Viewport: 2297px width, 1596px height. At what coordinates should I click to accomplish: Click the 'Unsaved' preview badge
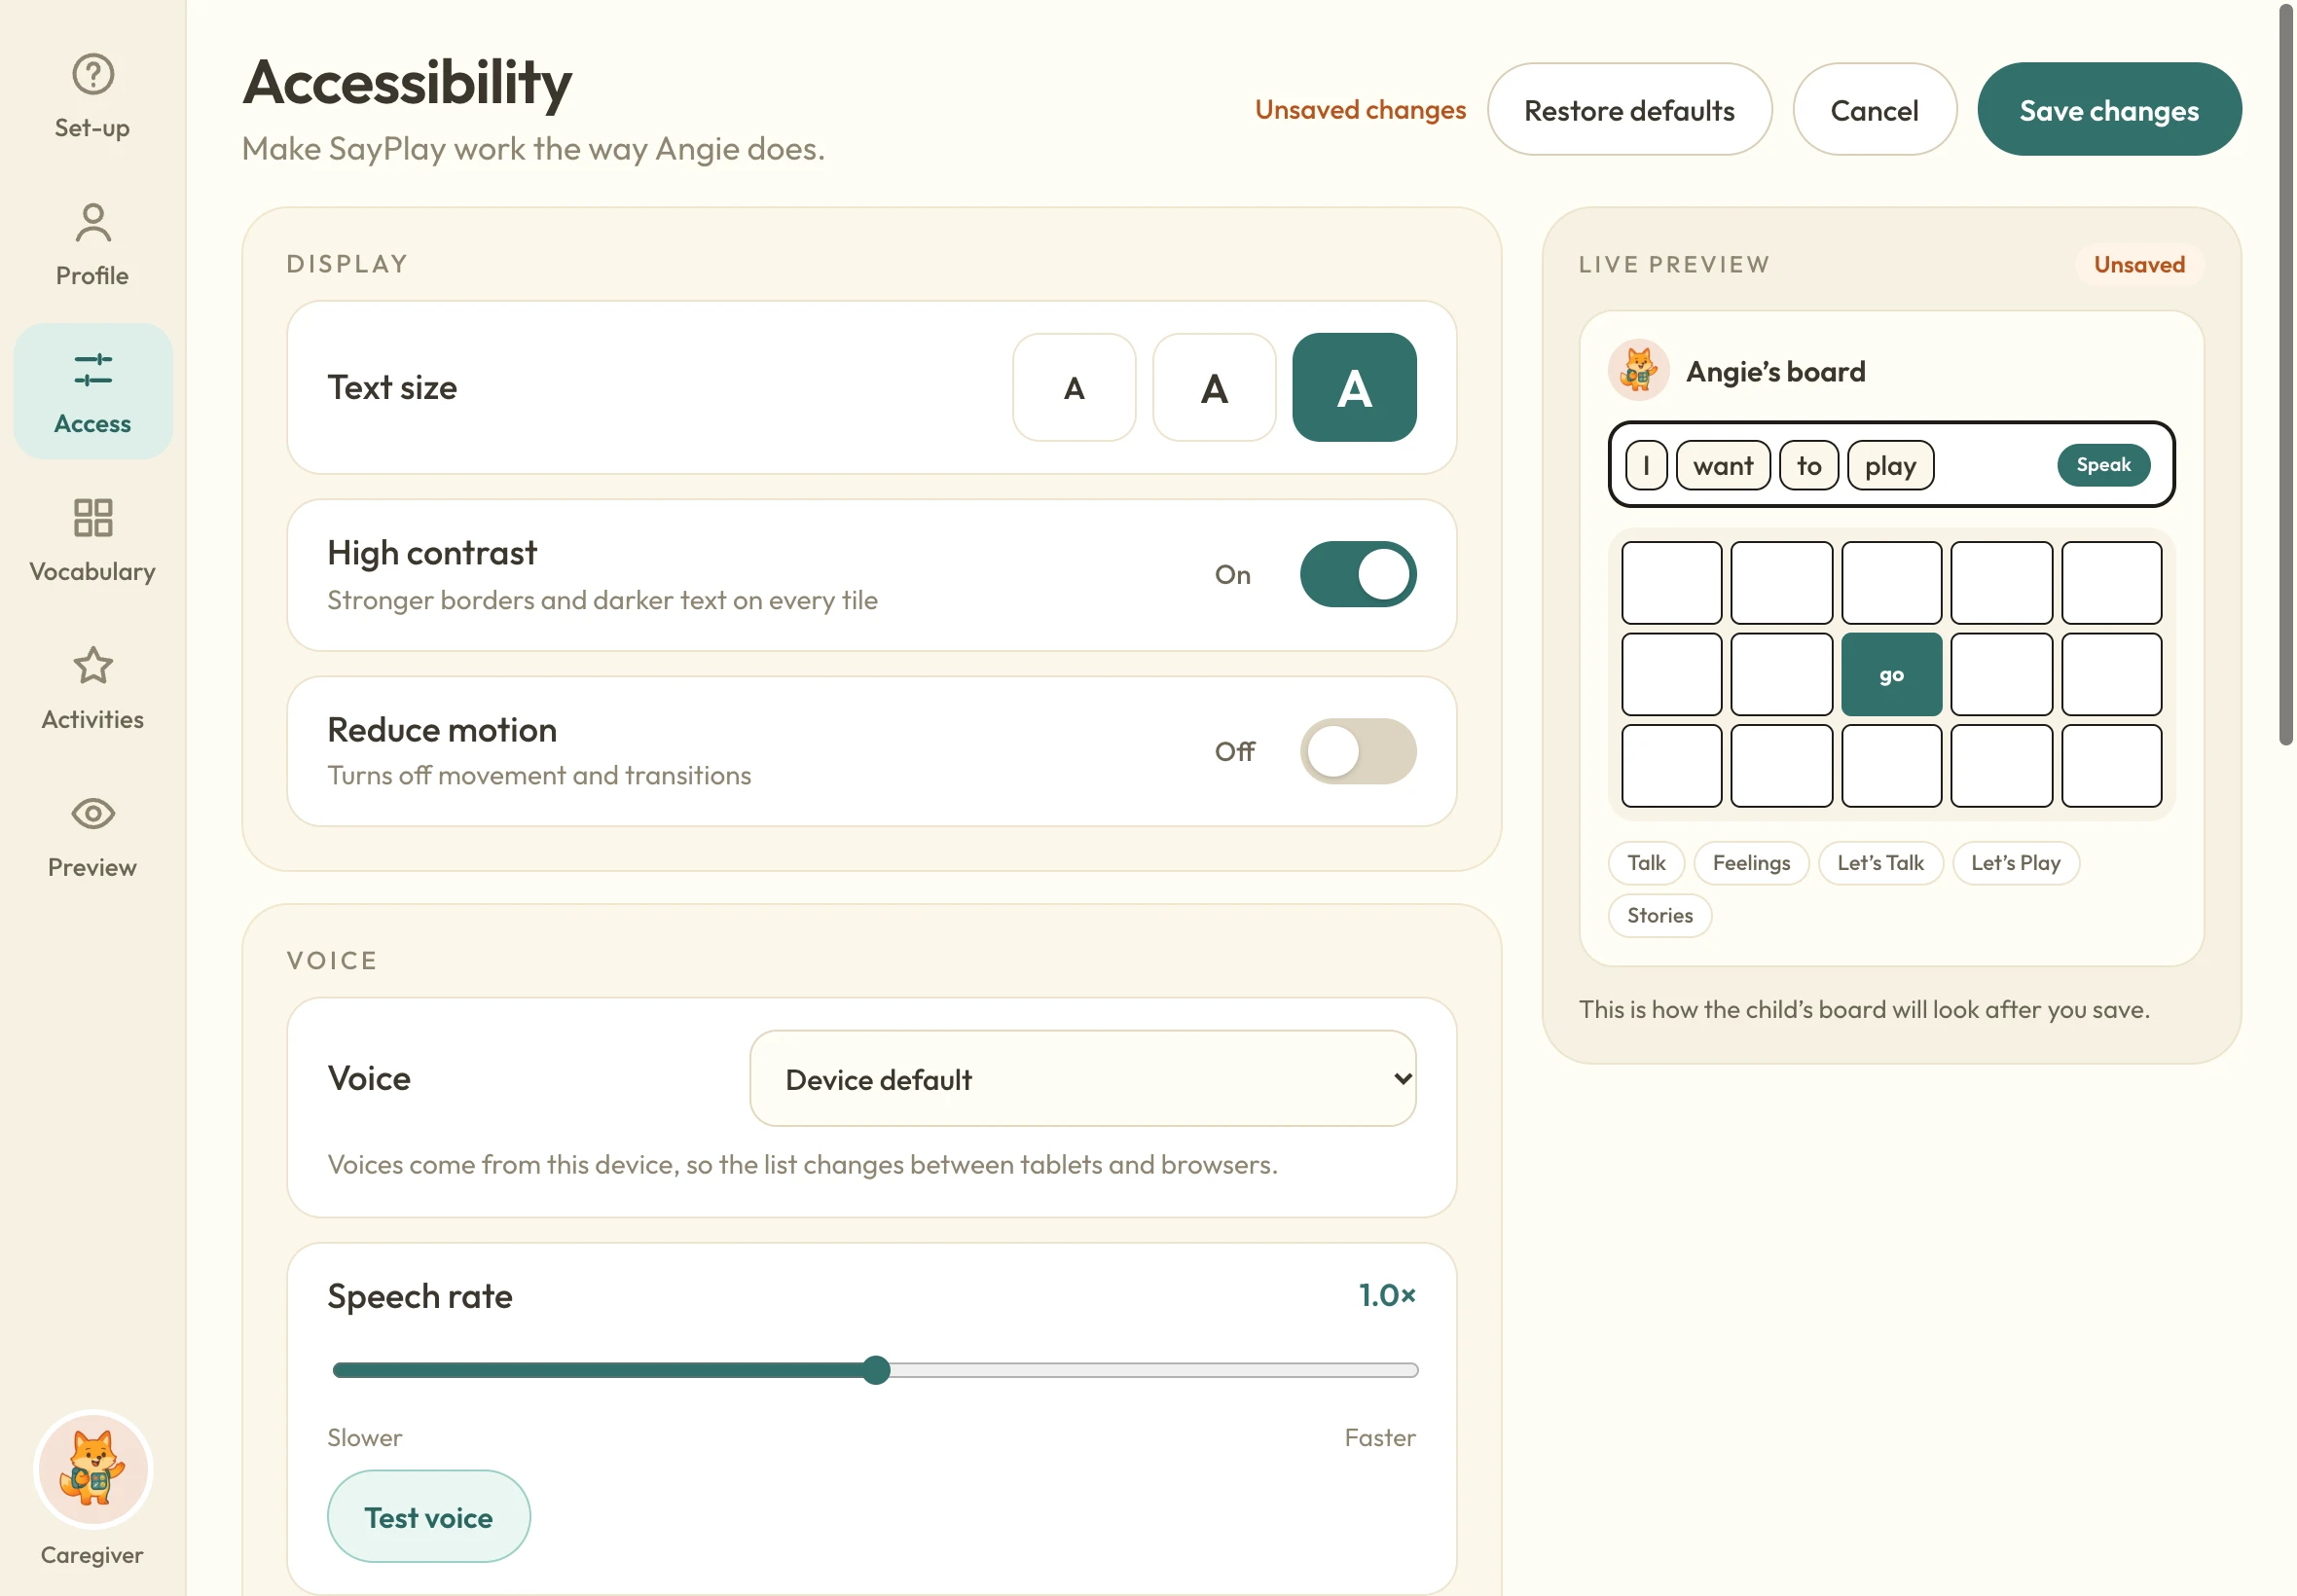pos(2139,265)
